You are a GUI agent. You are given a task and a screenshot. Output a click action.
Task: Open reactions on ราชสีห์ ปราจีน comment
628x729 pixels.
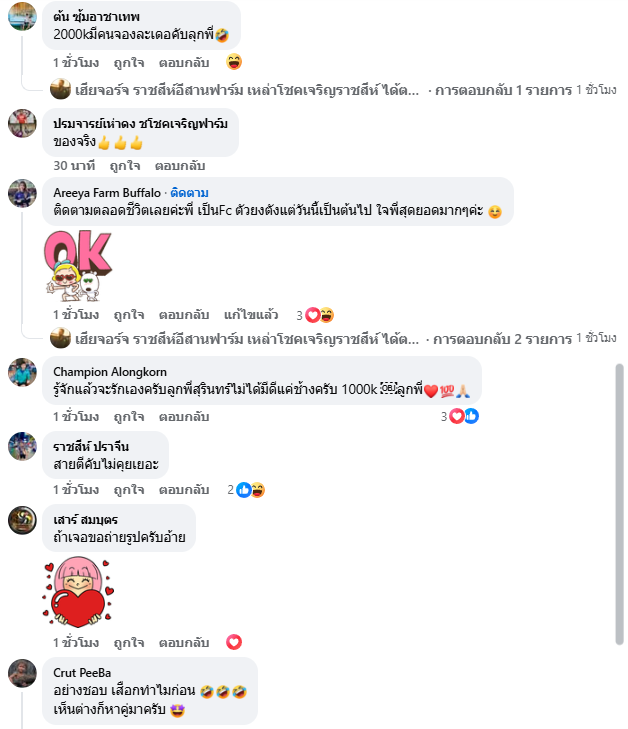[x=246, y=490]
